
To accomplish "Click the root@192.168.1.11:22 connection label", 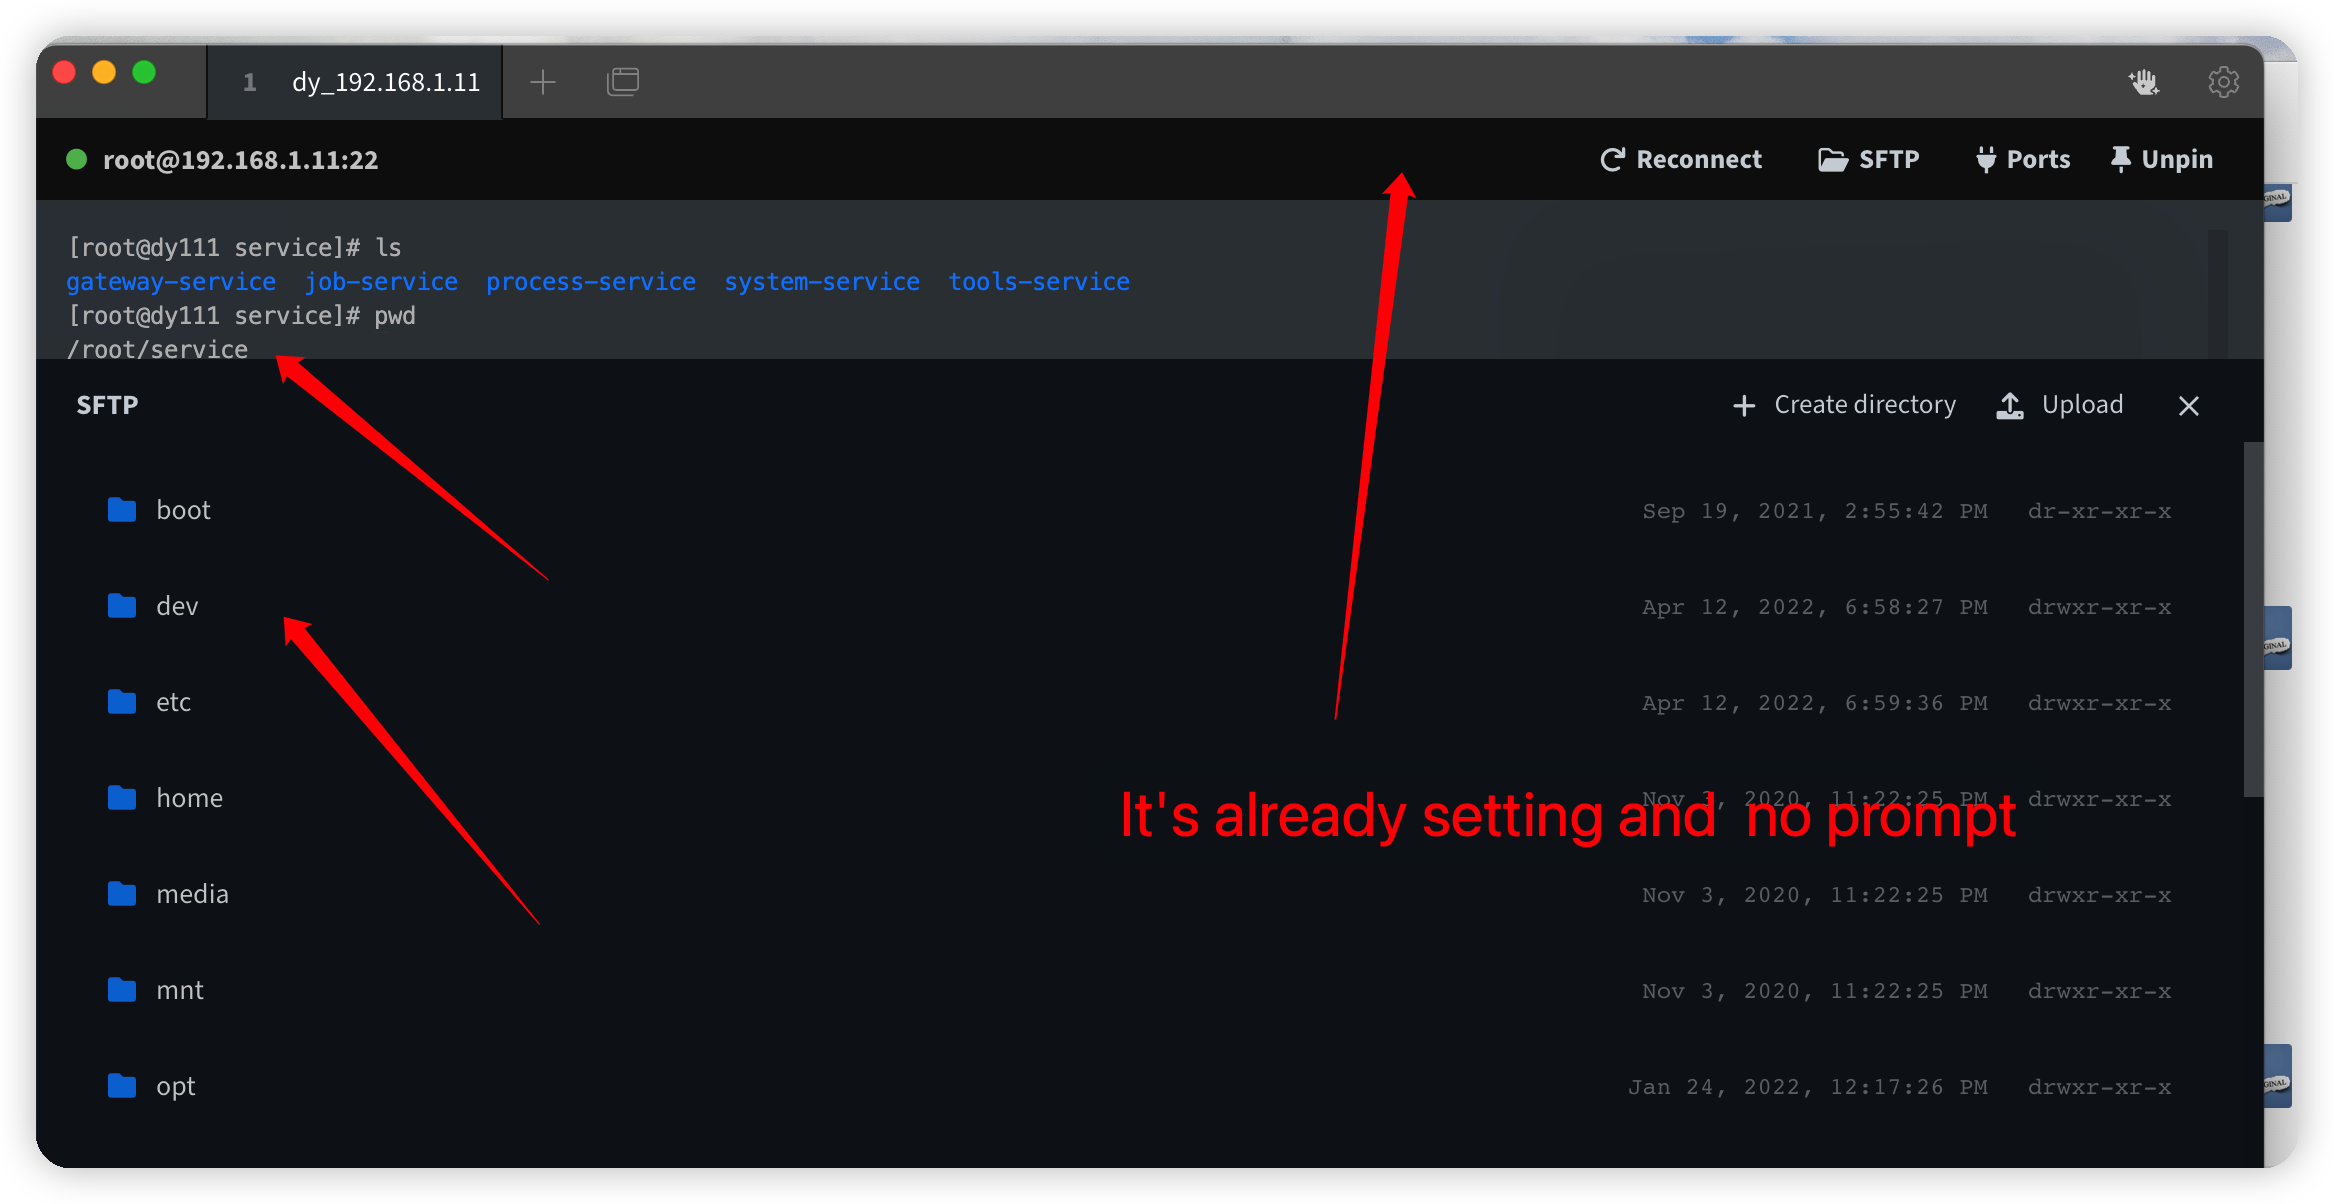I will click(240, 160).
